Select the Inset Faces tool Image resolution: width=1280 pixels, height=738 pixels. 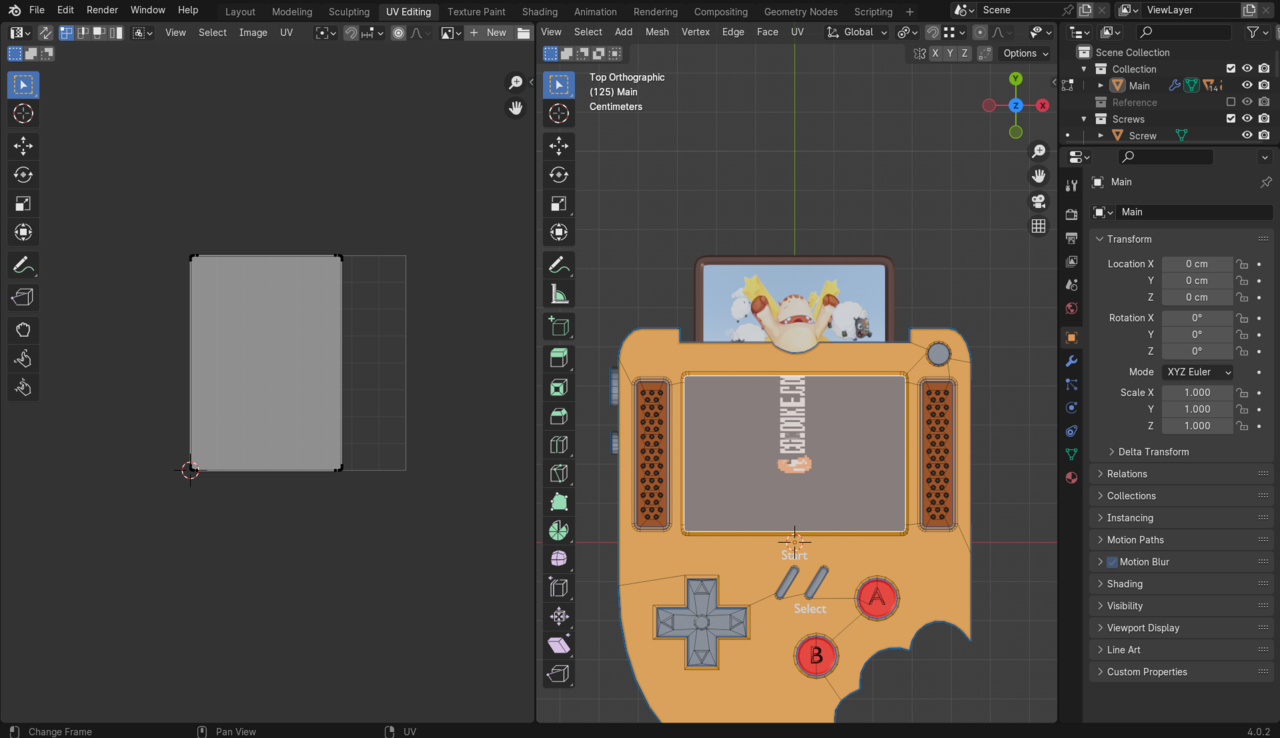[559, 387]
